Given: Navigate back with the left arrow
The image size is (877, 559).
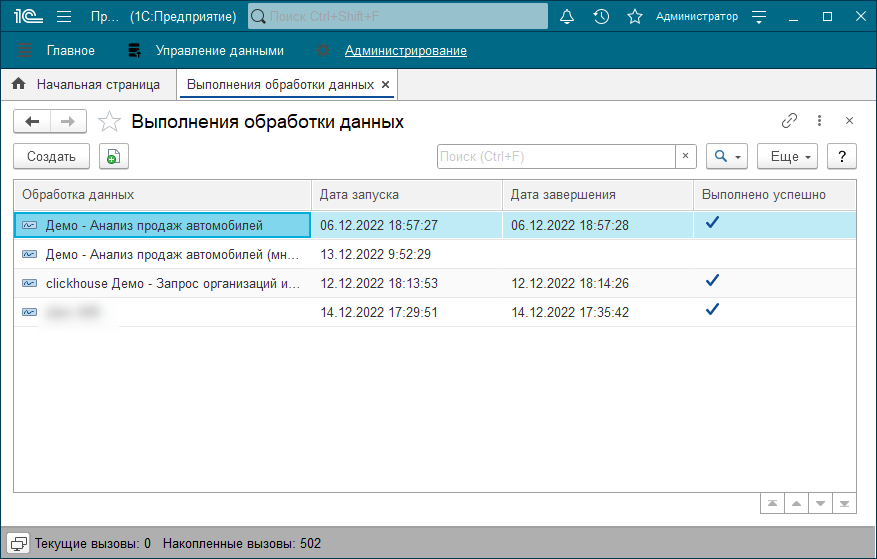Looking at the screenshot, I should (x=32, y=121).
